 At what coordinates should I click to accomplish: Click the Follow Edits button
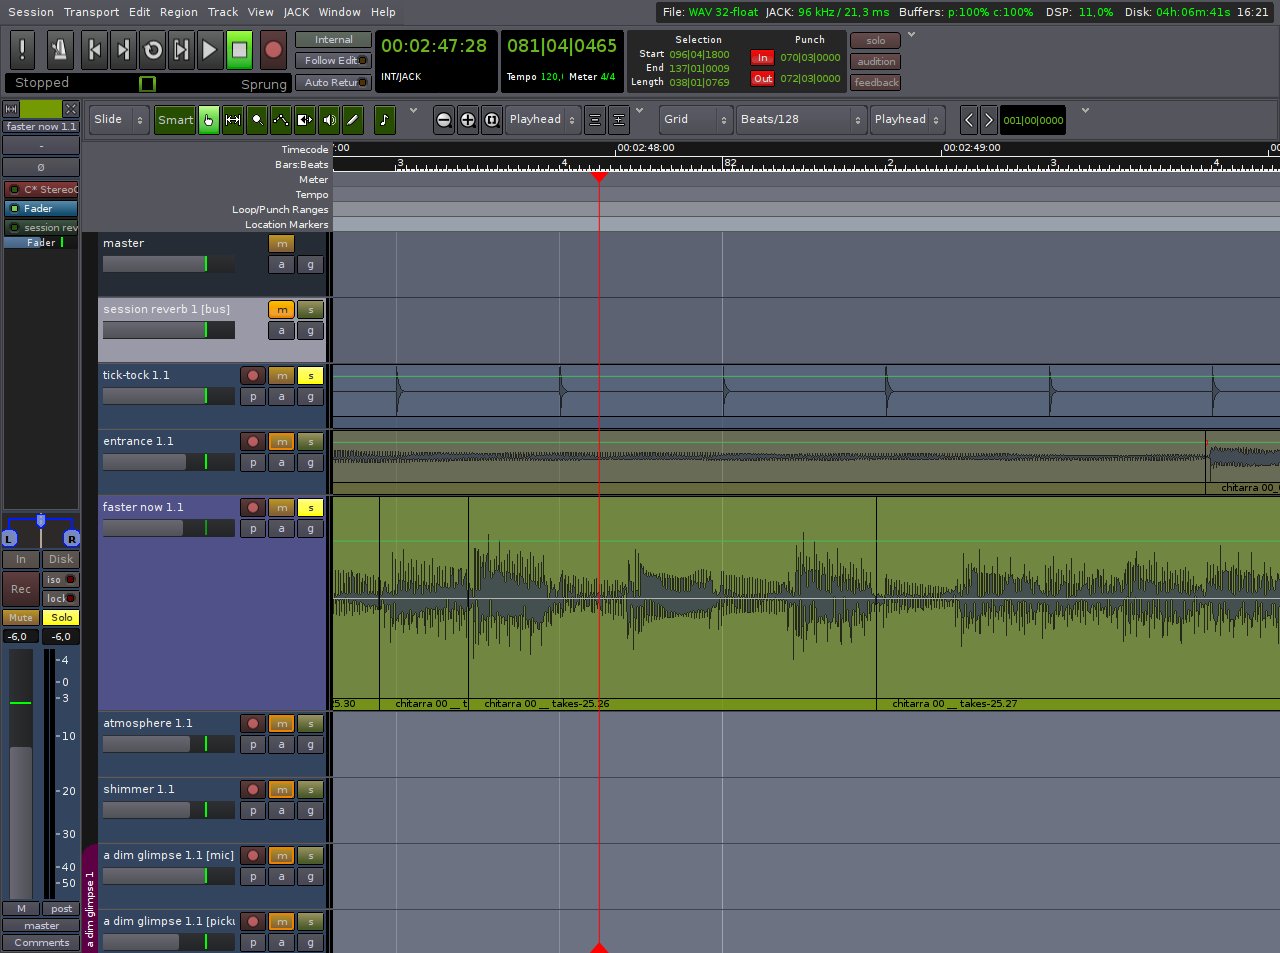[x=333, y=61]
